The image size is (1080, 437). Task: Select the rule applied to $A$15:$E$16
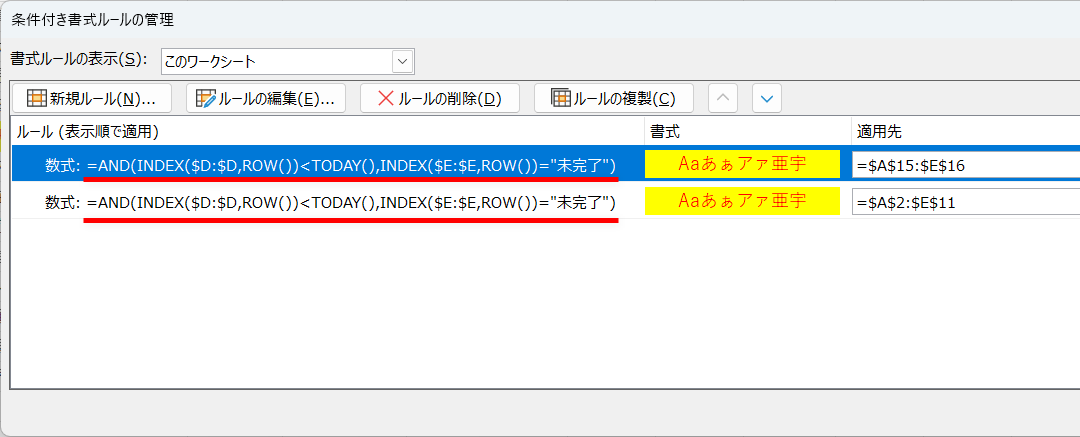[x=546, y=164]
